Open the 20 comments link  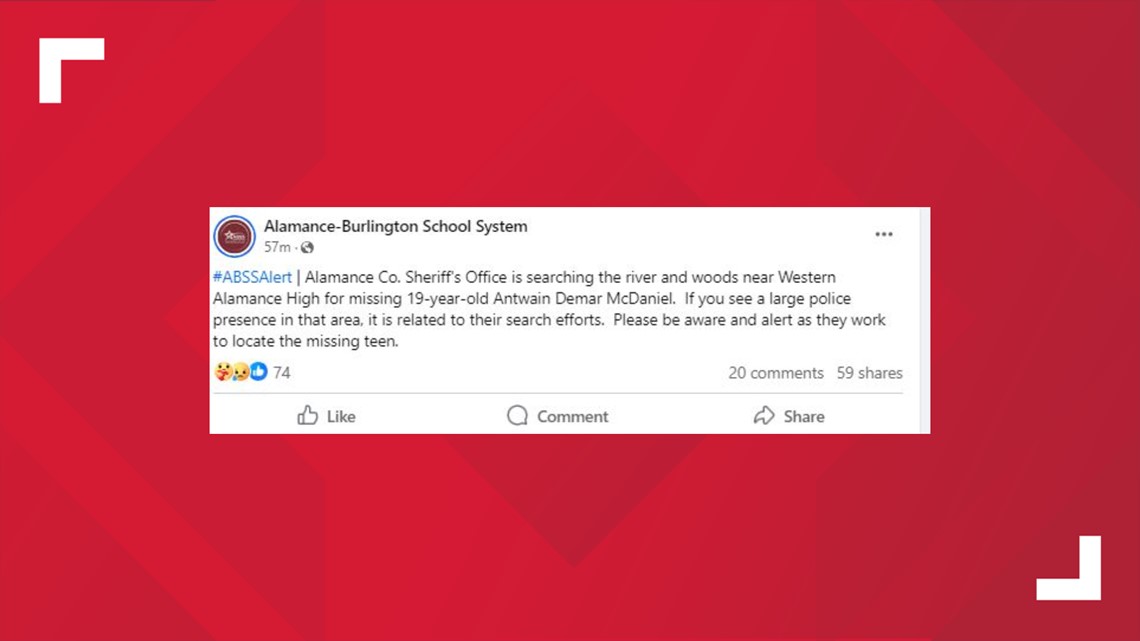(x=776, y=373)
